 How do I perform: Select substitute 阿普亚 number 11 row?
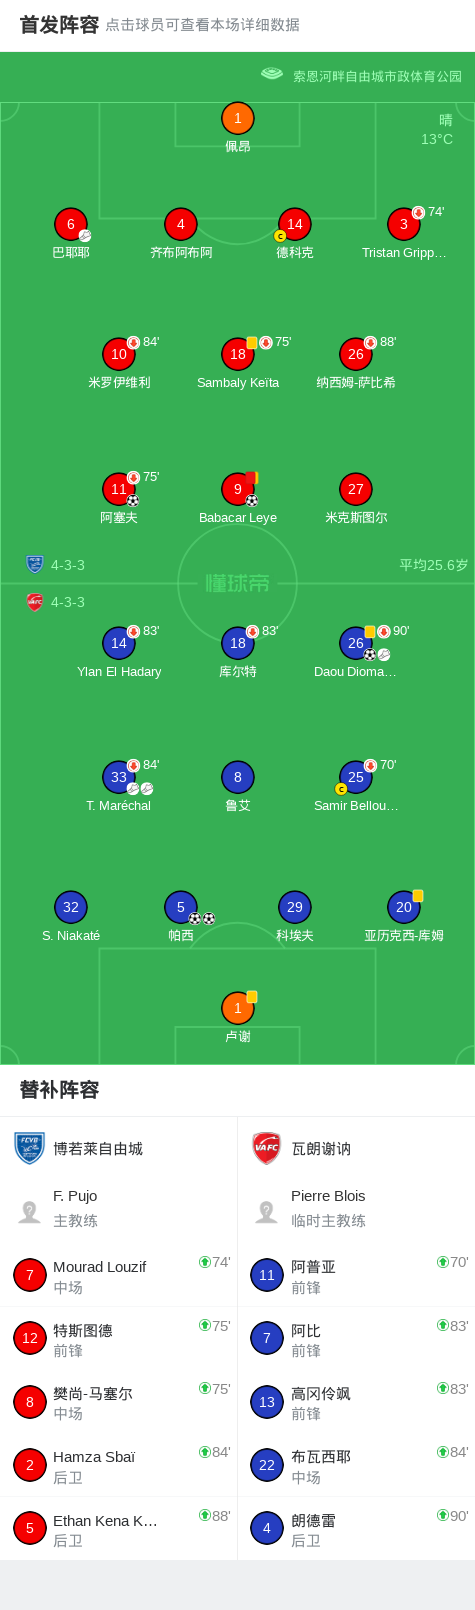tap(356, 1275)
